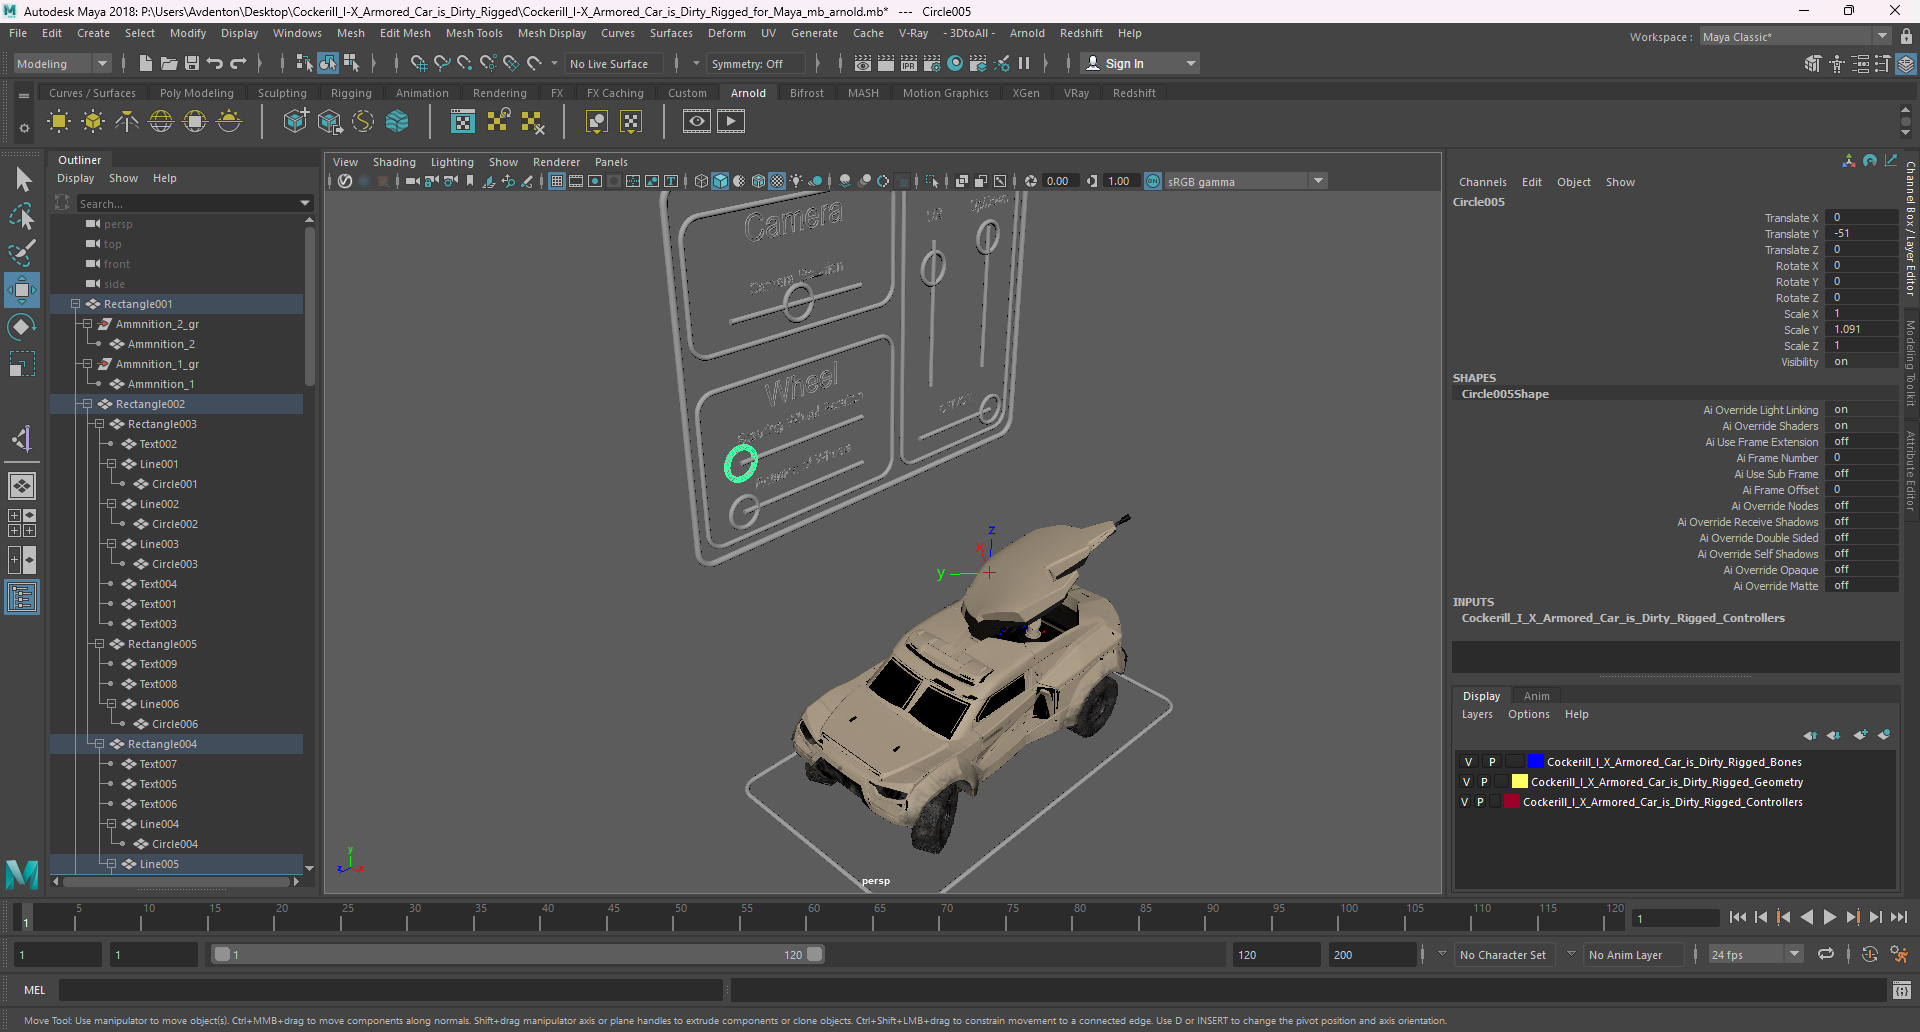The image size is (1920, 1032).
Task: Enable wireframe shading icon in viewport
Action: point(701,181)
